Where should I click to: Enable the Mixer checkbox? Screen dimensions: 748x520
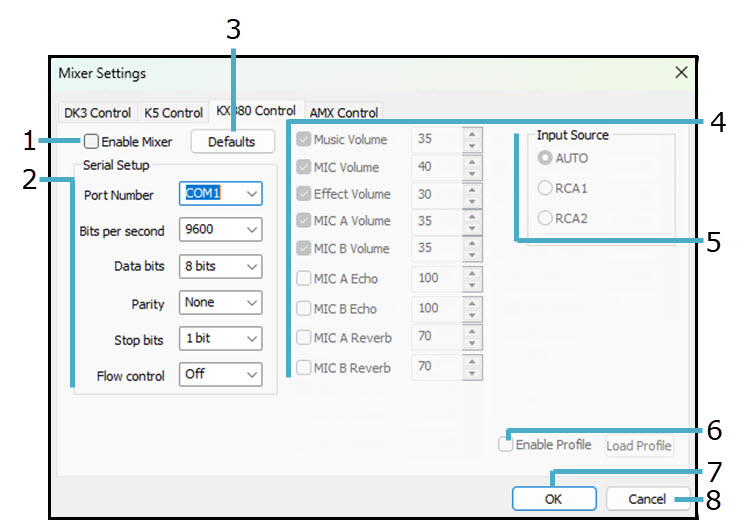point(91,142)
